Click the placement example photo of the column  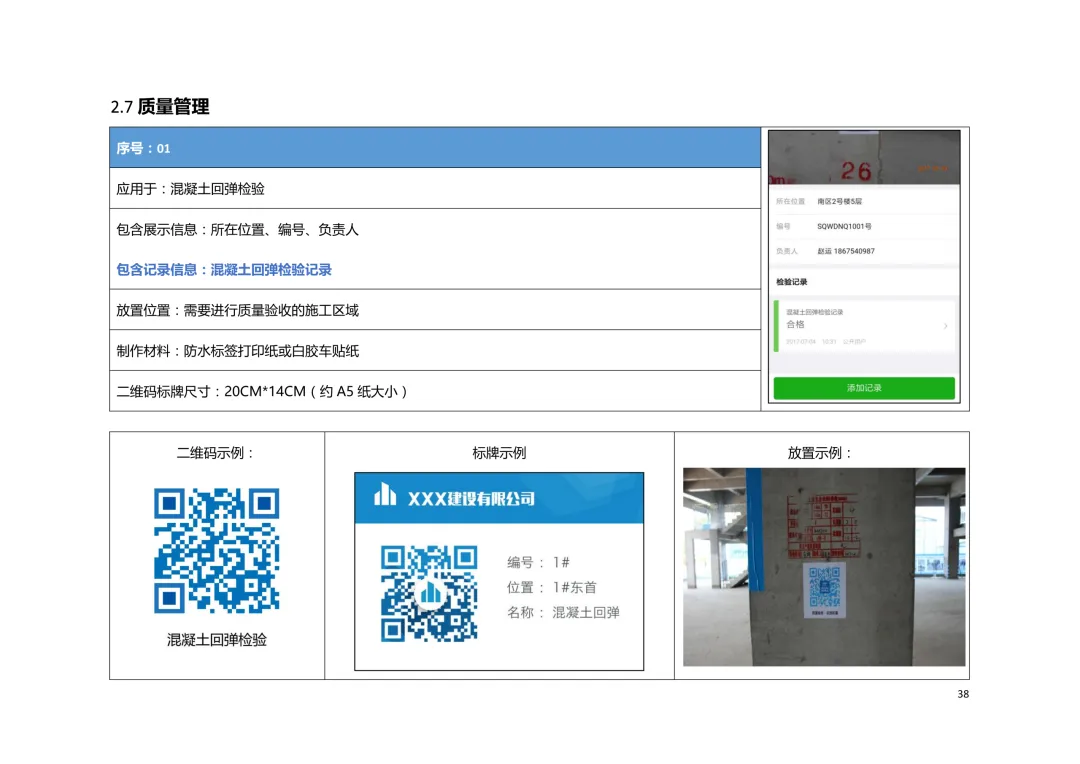[824, 567]
